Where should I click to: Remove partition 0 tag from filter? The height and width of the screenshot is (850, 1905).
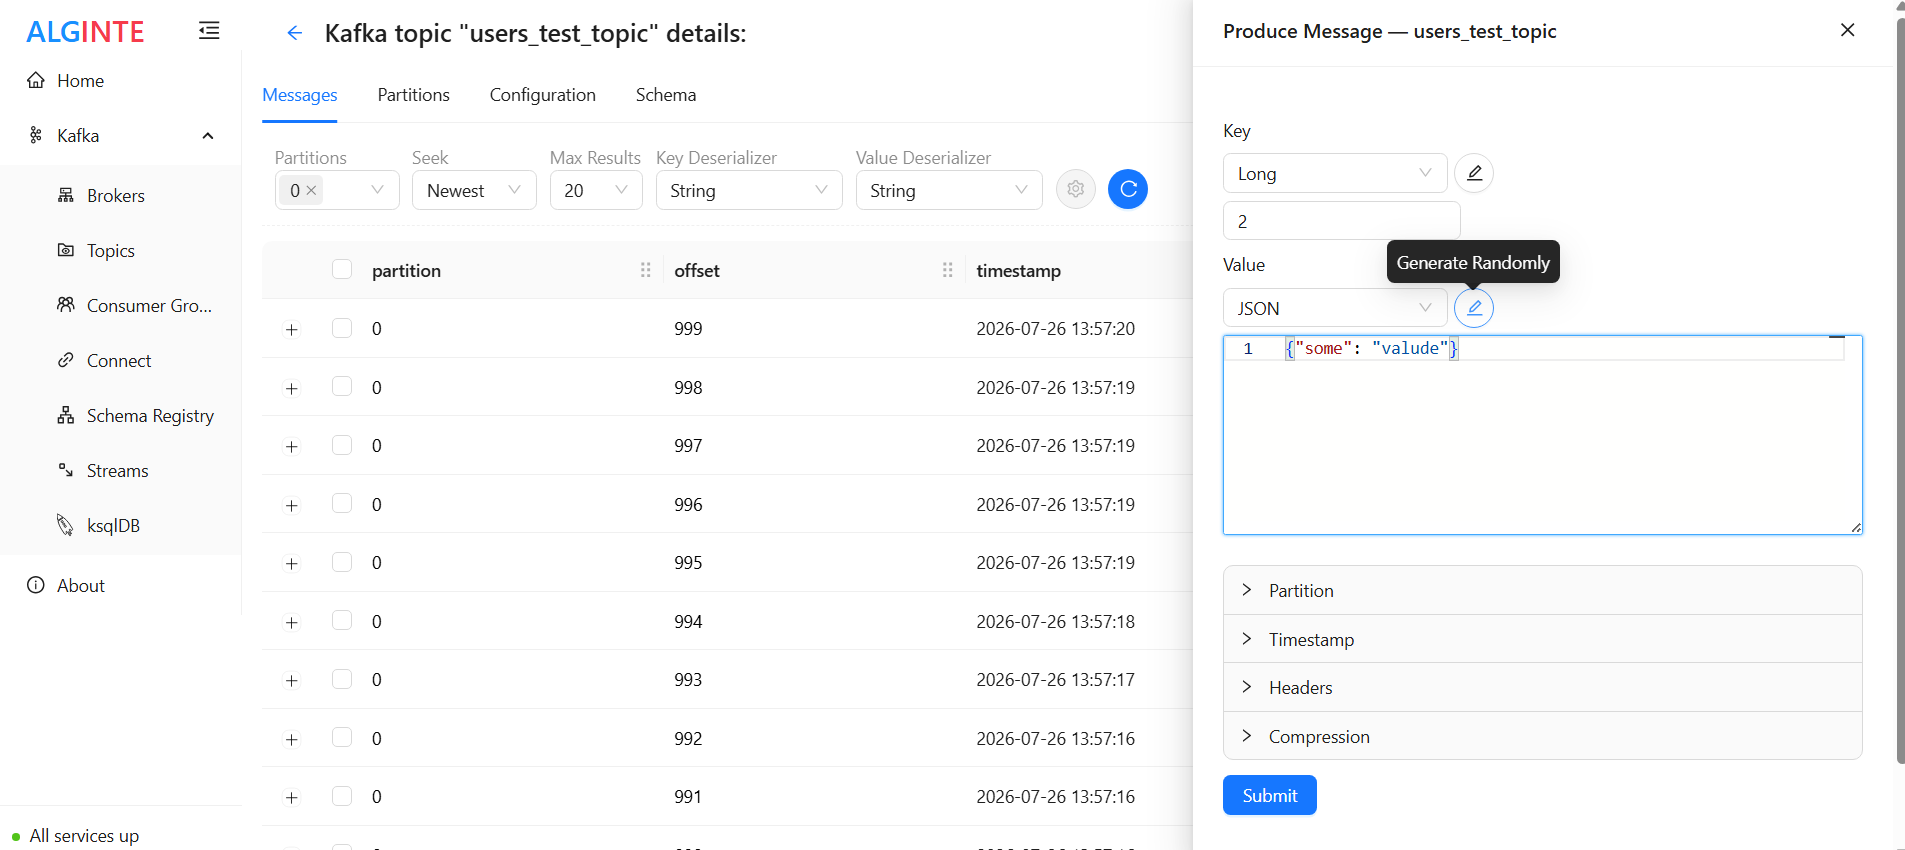coord(312,190)
